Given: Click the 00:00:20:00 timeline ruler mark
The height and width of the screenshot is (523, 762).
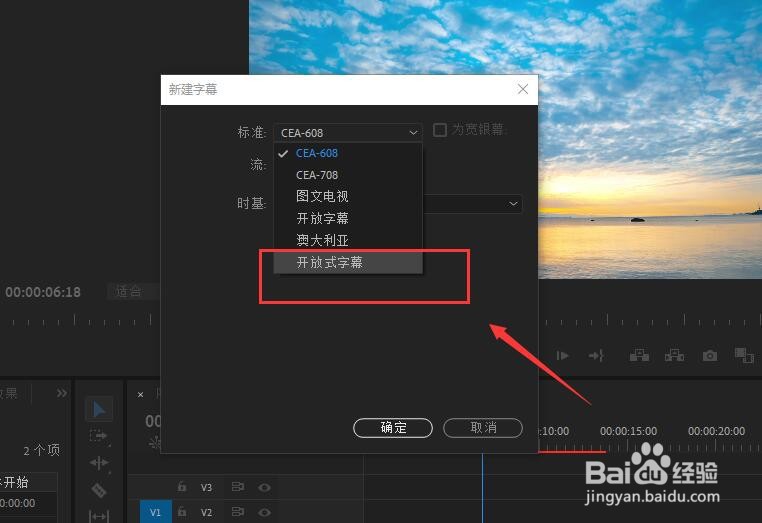Looking at the screenshot, I should [x=716, y=431].
